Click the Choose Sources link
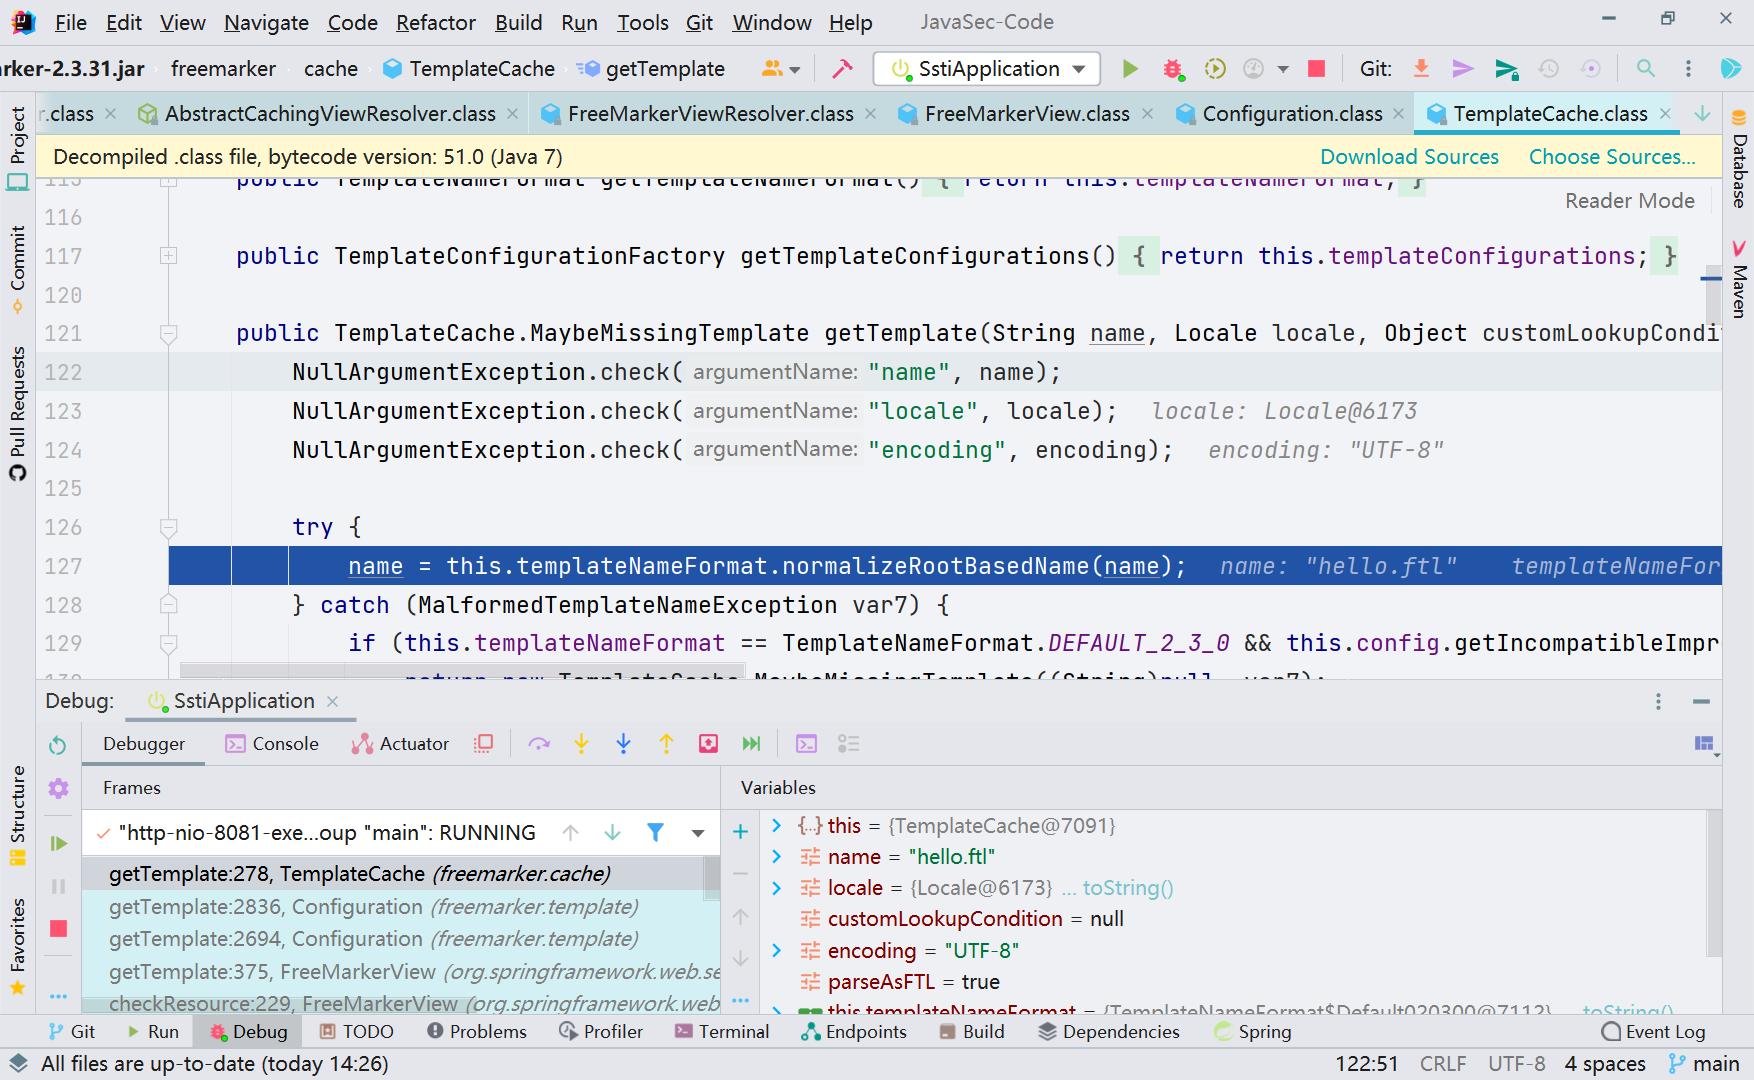Image resolution: width=1754 pixels, height=1080 pixels. point(1611,156)
